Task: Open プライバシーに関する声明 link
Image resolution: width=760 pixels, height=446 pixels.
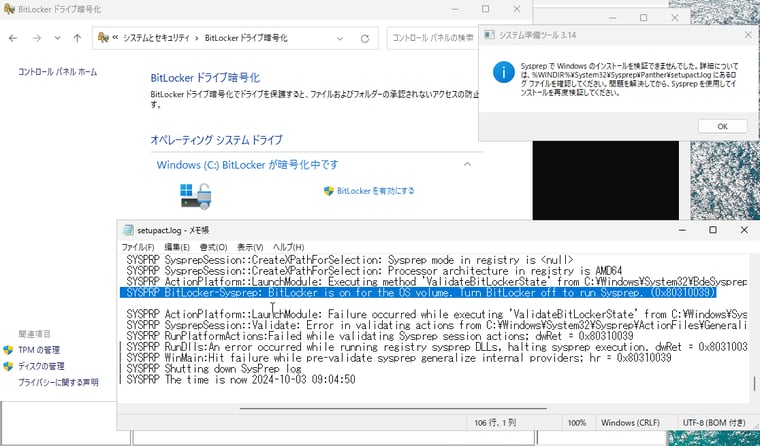Action: point(58,382)
